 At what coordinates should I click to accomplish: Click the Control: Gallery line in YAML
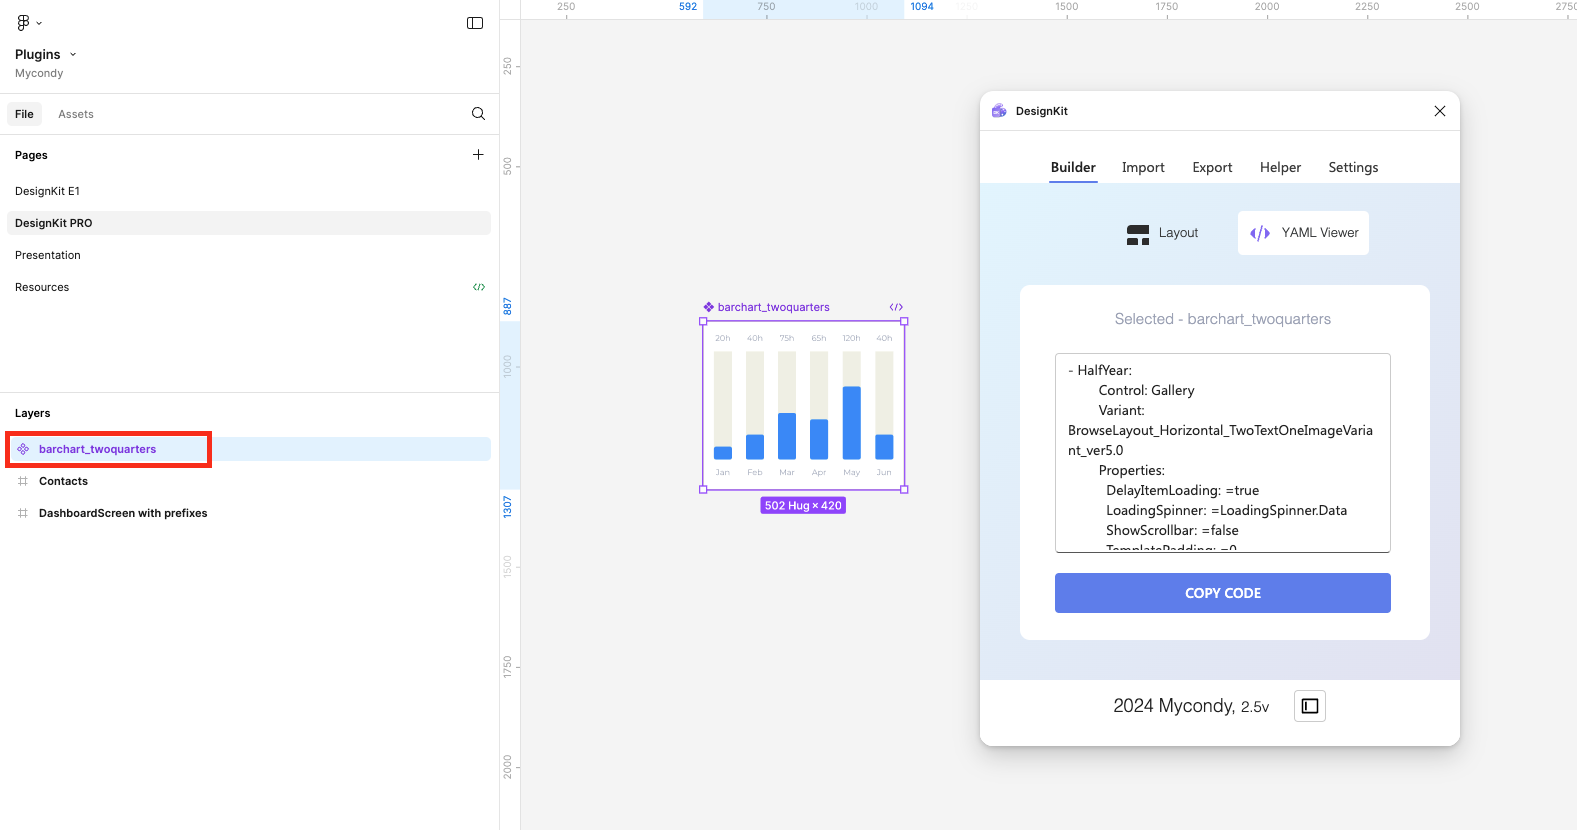(1146, 390)
